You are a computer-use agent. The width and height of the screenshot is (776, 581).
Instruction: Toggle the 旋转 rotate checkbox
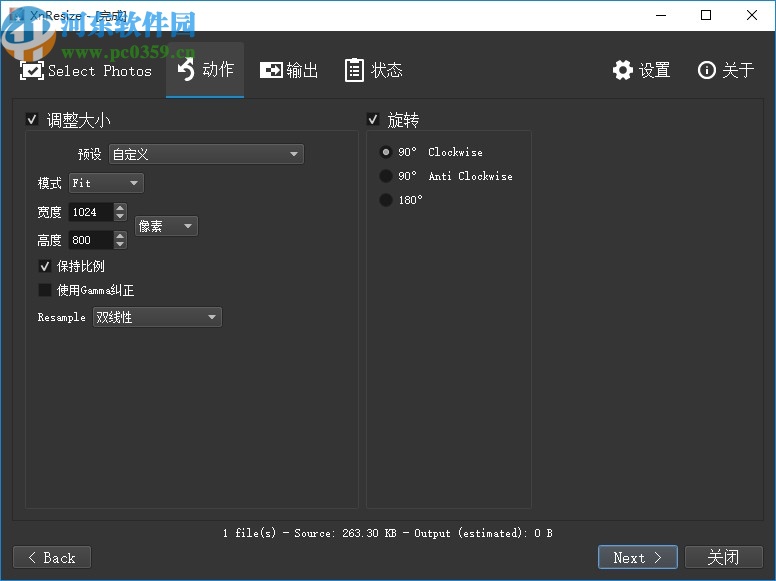click(373, 119)
